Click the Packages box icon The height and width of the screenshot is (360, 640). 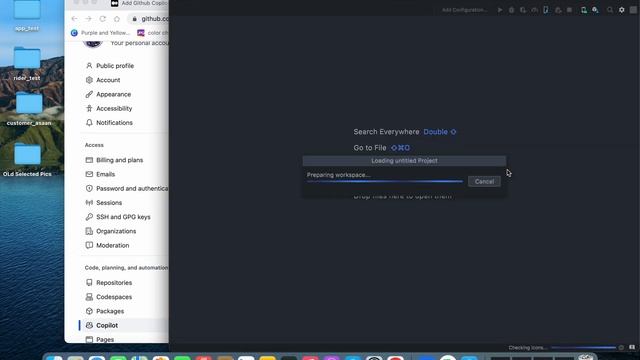tap(89, 311)
